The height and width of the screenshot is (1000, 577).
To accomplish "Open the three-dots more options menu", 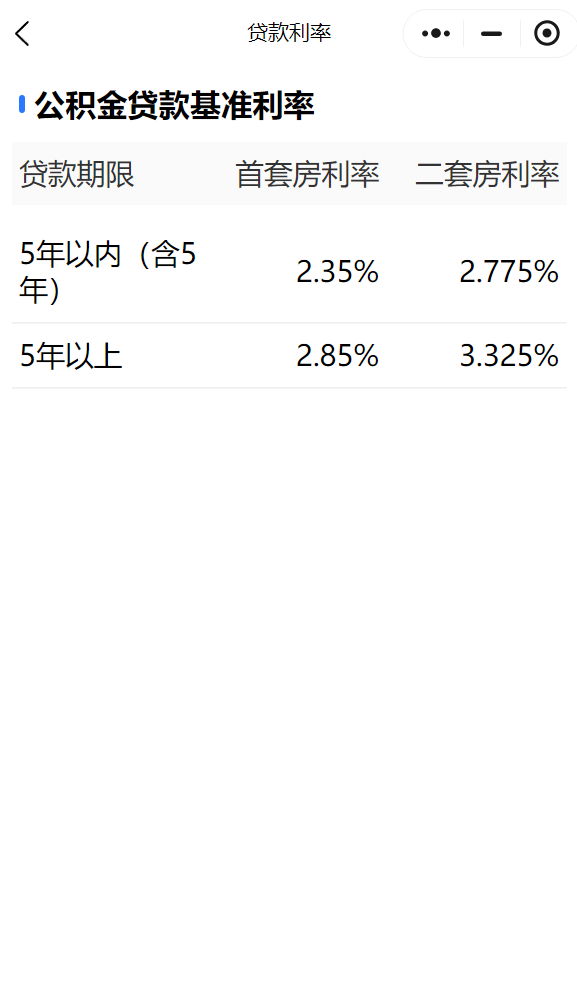I will click(436, 33).
